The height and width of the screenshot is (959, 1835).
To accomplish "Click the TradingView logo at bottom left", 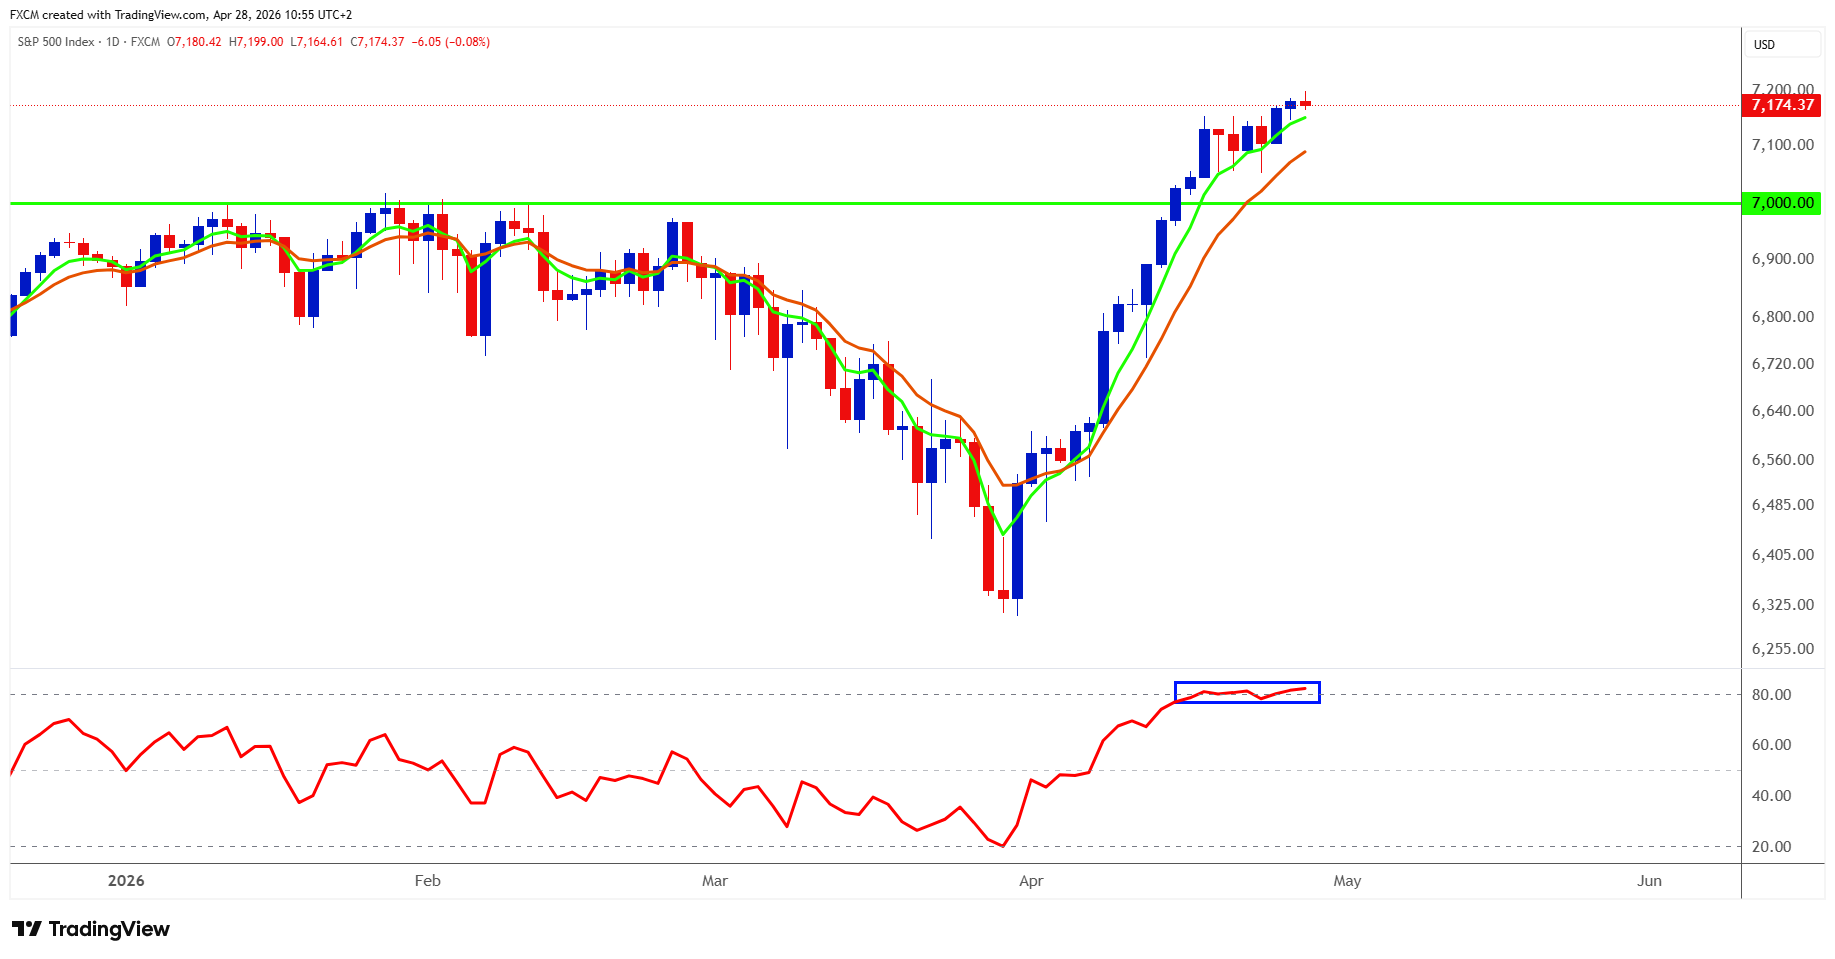I will click(91, 929).
